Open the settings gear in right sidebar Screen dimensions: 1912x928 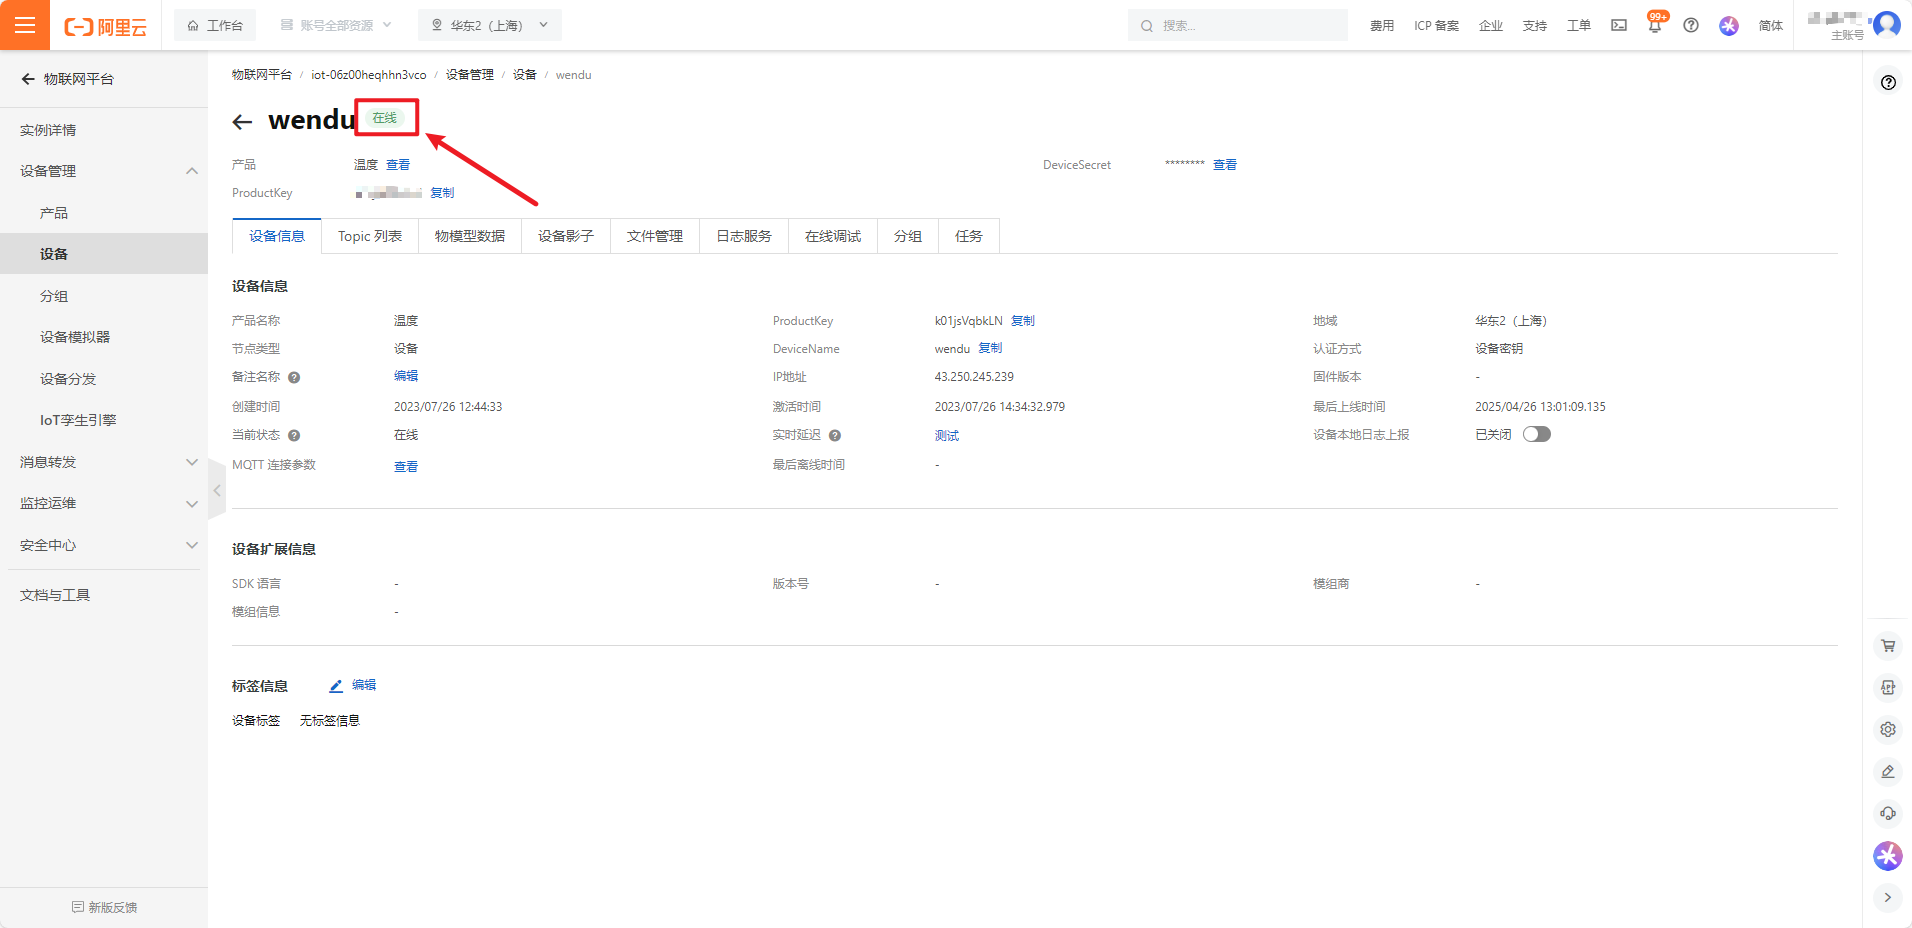coord(1888,729)
